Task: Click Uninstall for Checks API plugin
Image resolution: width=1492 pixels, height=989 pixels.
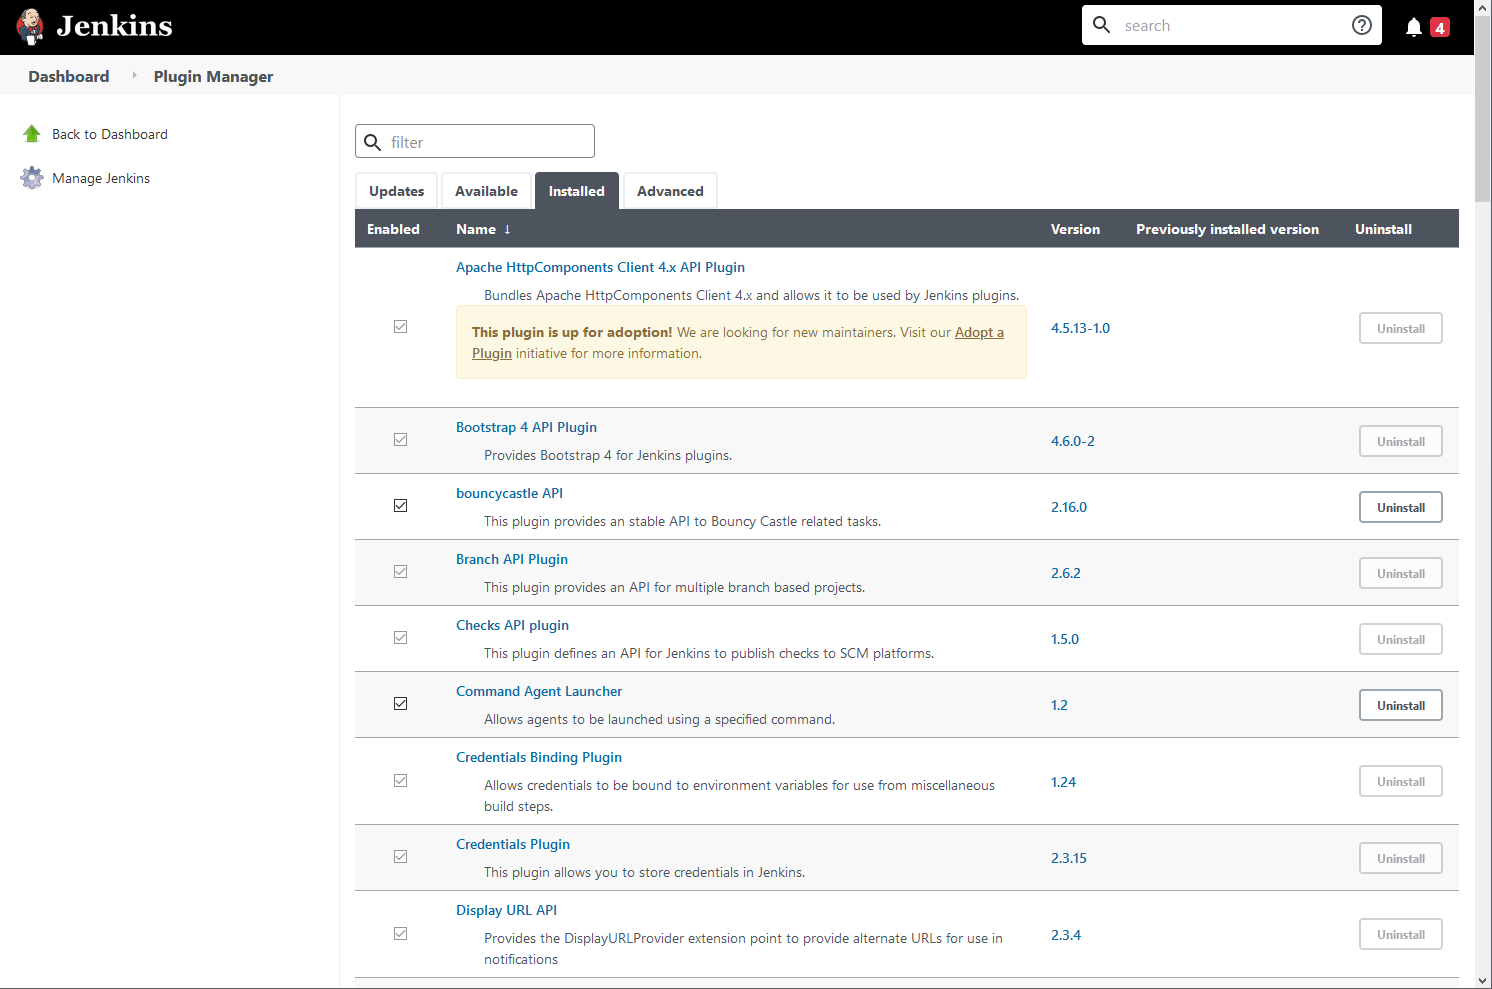Action: click(1400, 639)
